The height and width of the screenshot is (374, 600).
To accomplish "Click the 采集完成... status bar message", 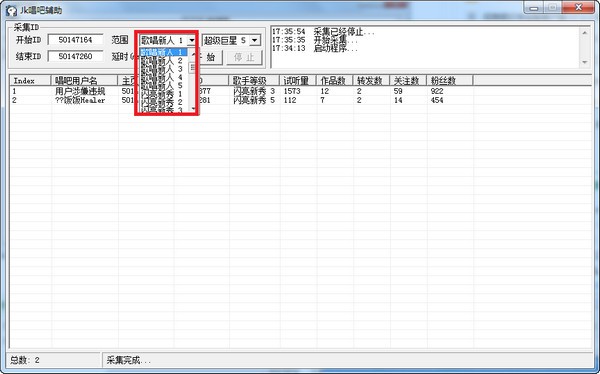I will click(x=129, y=360).
